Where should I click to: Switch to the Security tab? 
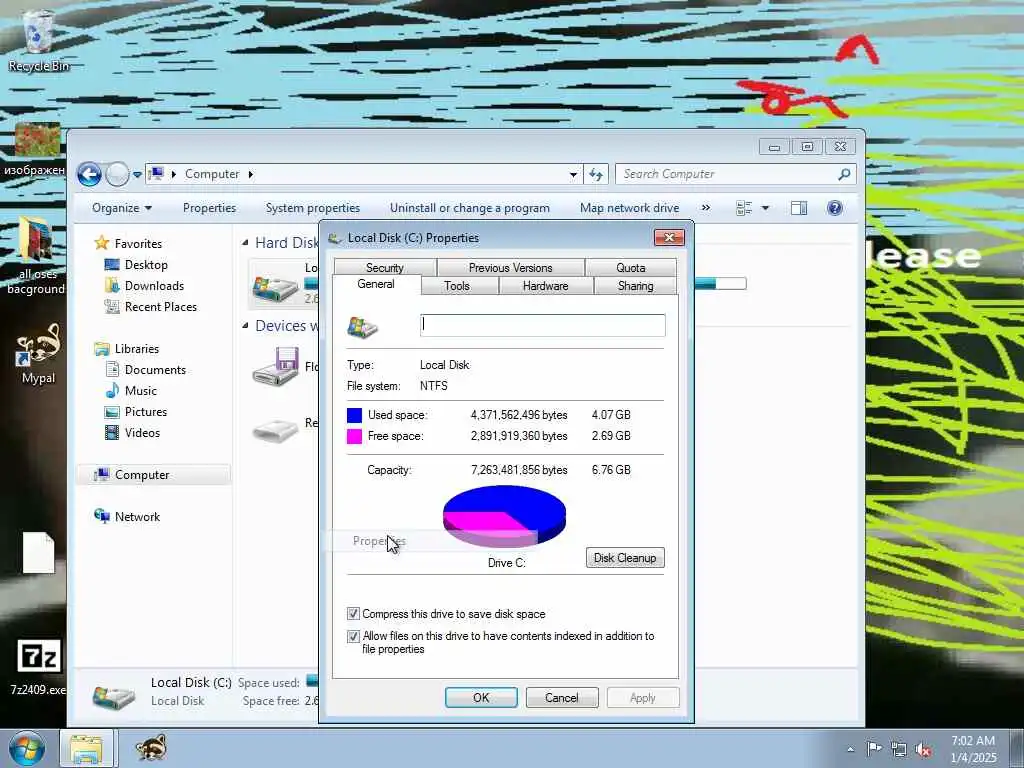tap(385, 268)
